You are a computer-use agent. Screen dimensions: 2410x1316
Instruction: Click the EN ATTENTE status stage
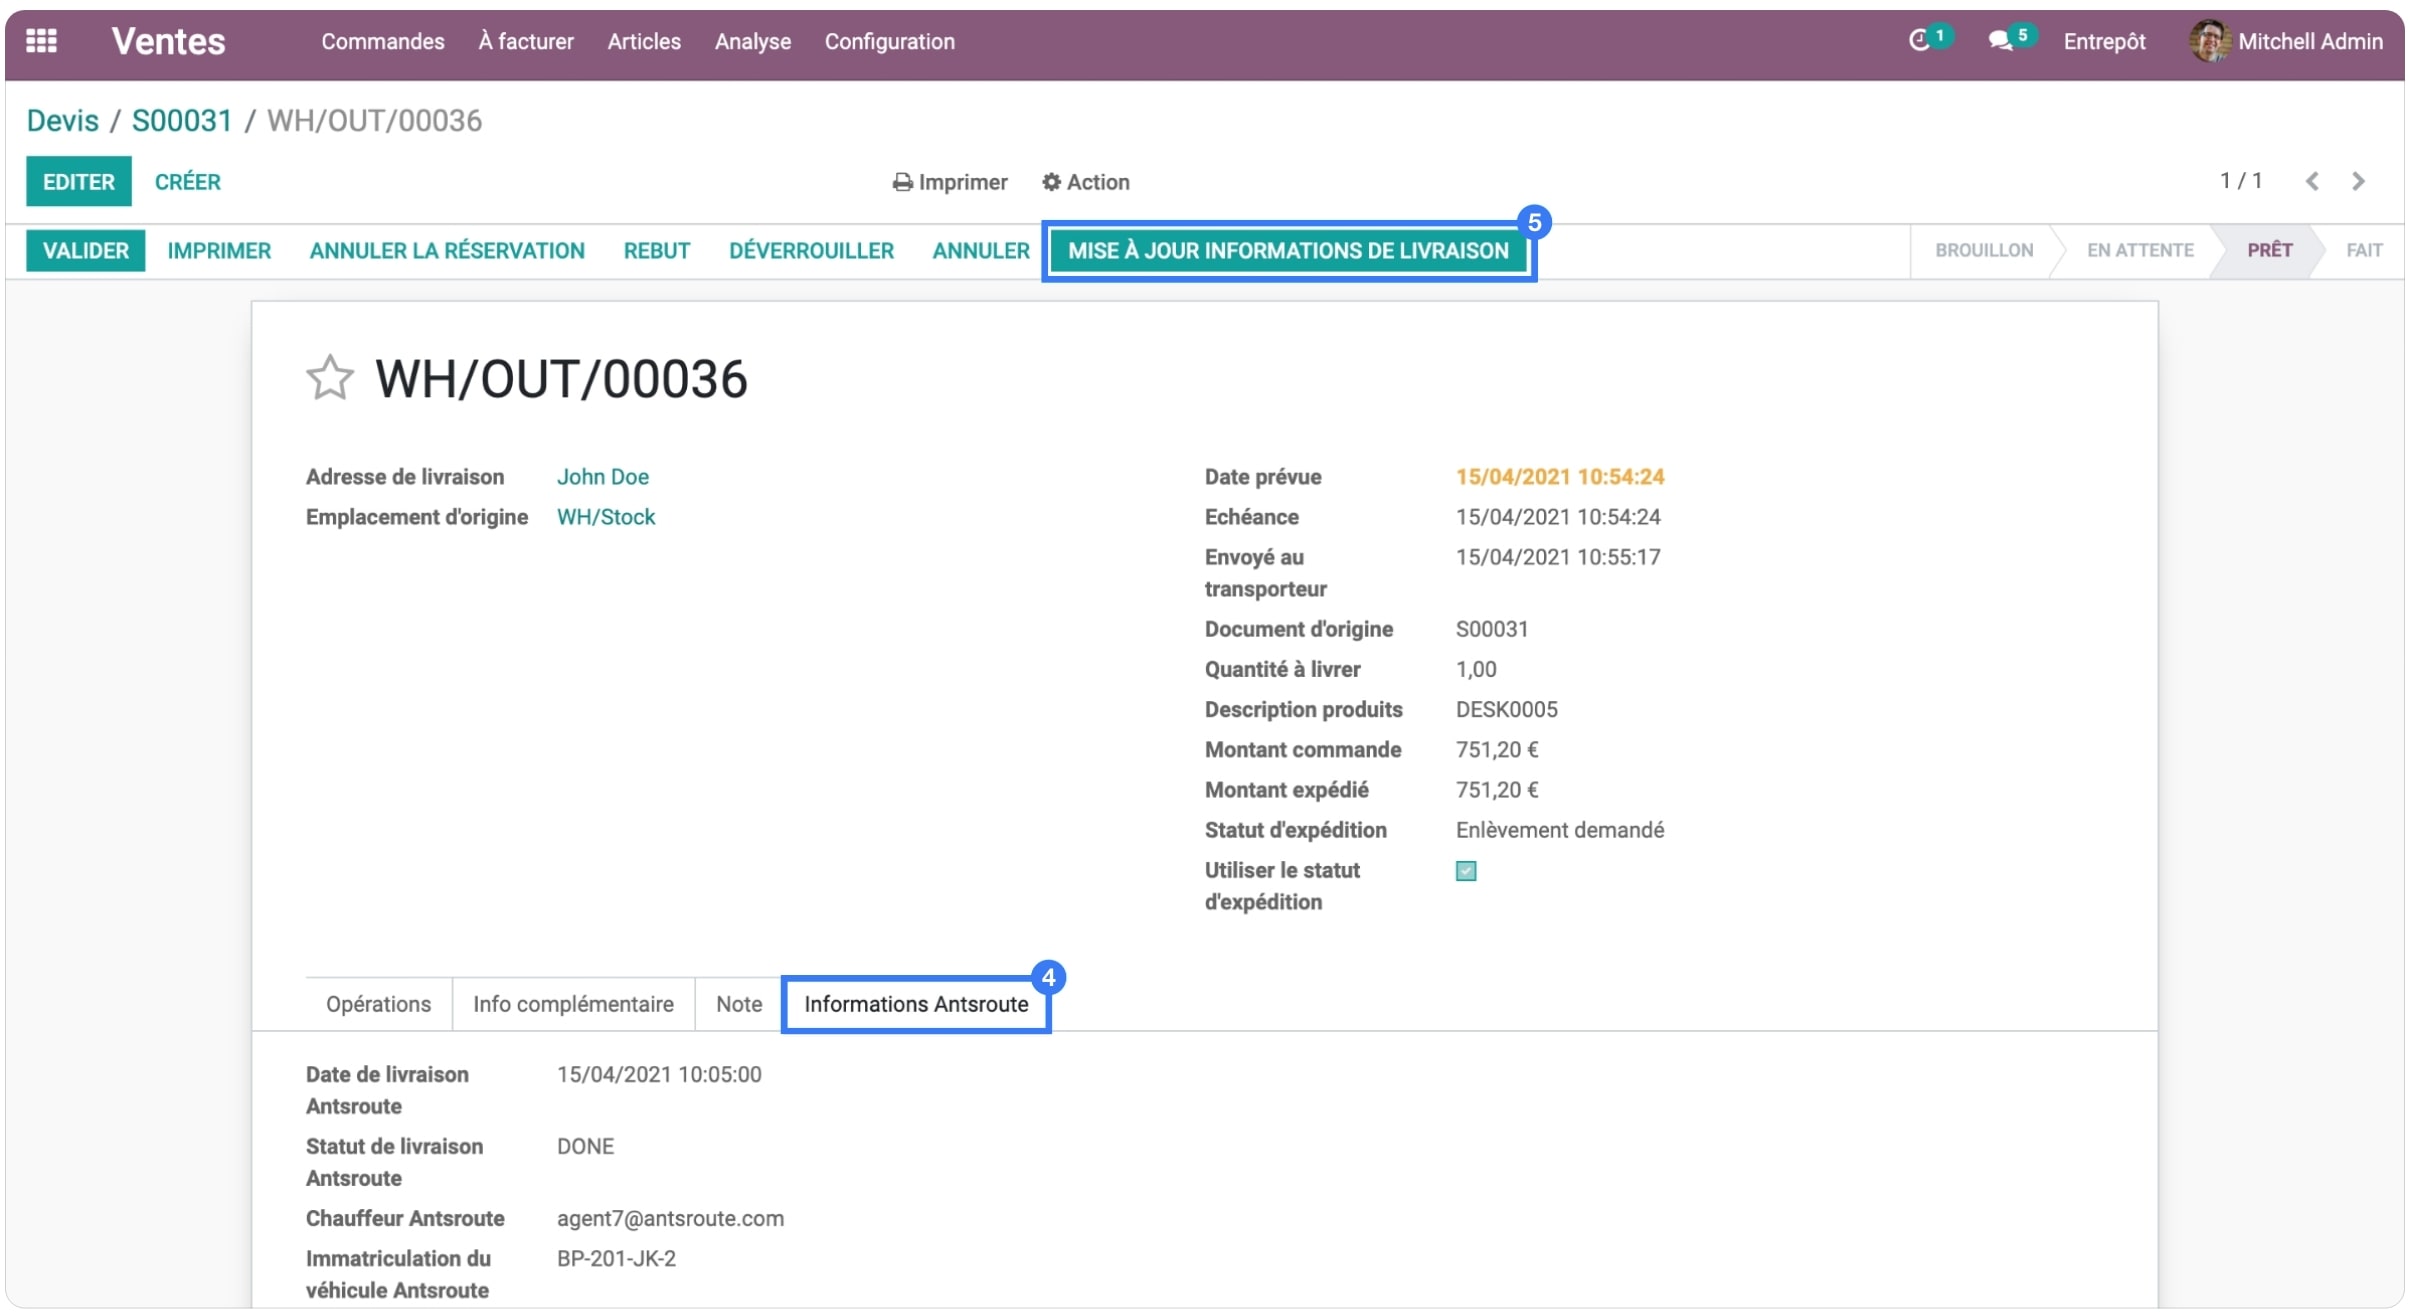tap(2139, 250)
